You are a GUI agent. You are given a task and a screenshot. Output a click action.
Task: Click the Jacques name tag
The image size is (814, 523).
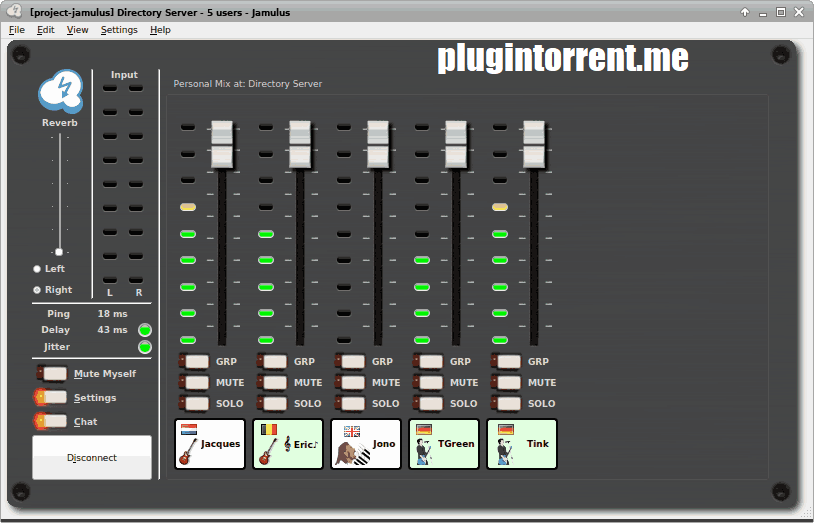pyautogui.click(x=210, y=444)
